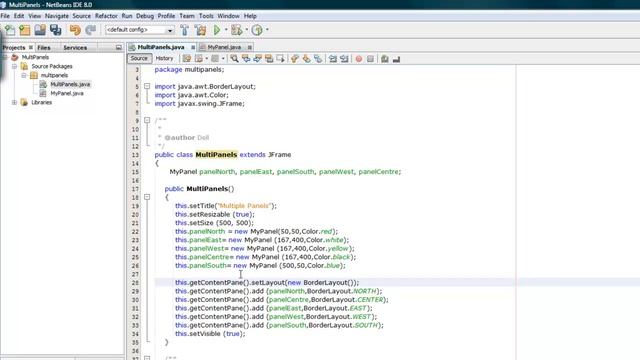
Task: Click Shift Line Left icon
Action: 333,59
